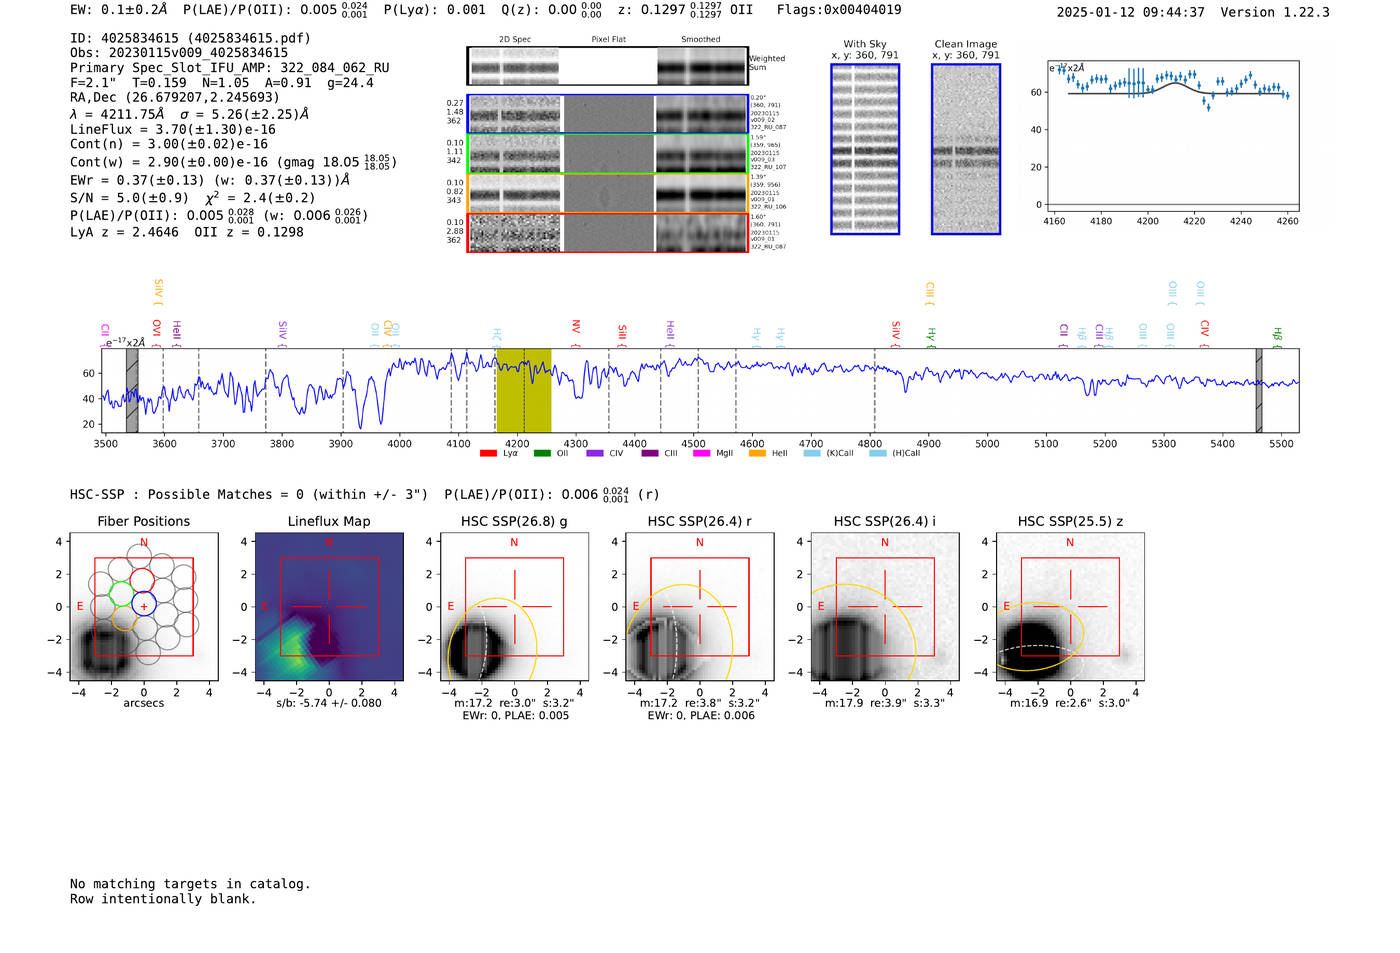Open the HSC SSP(26.4) r image

[699, 606]
